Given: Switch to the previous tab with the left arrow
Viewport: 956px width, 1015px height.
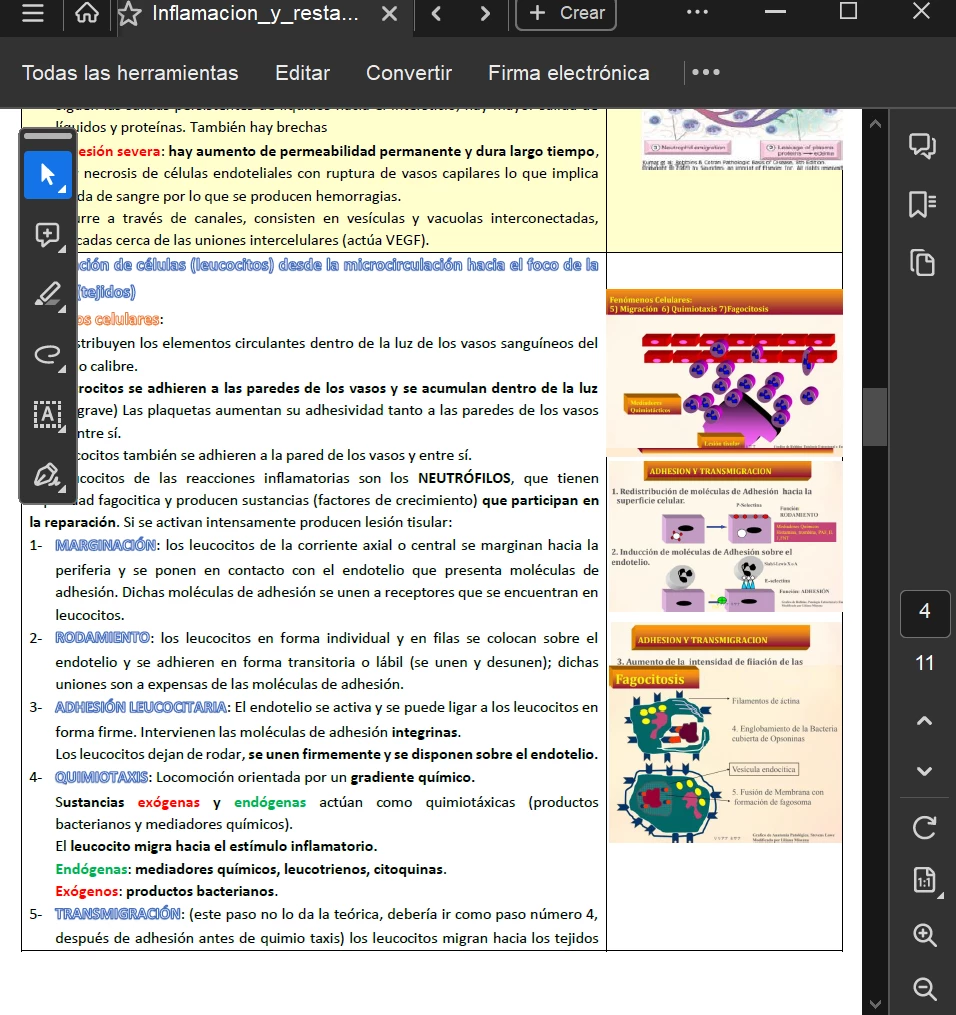Looking at the screenshot, I should click(x=436, y=14).
